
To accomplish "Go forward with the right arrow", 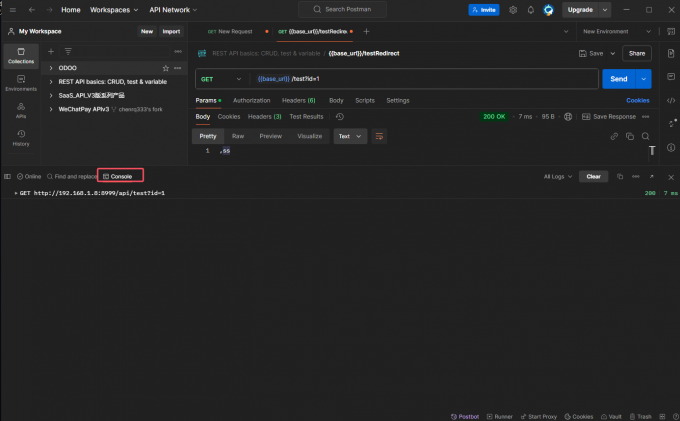I will [49, 10].
